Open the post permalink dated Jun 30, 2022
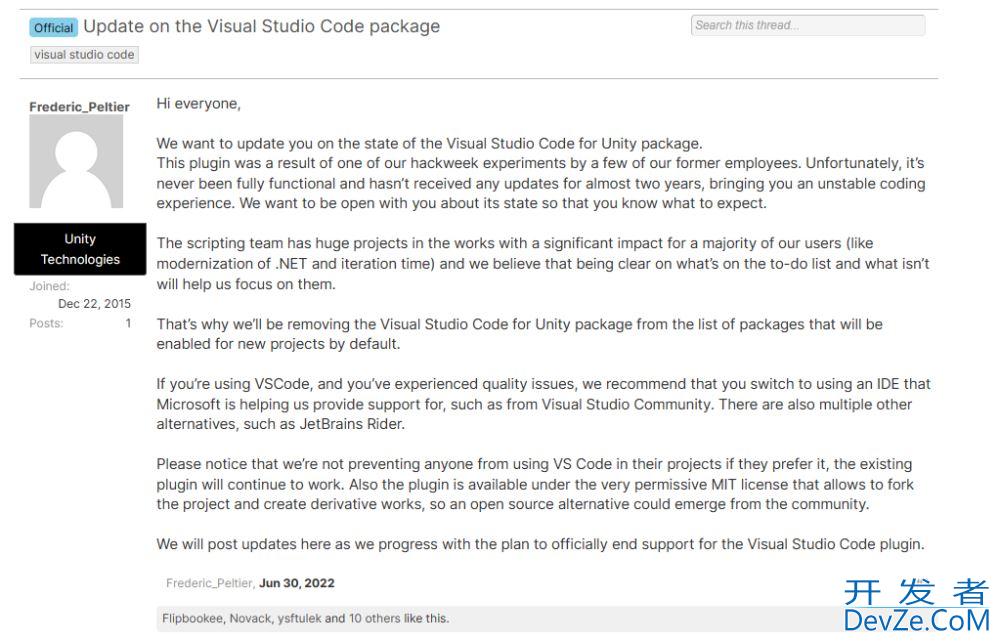1000x642 pixels. (297, 583)
